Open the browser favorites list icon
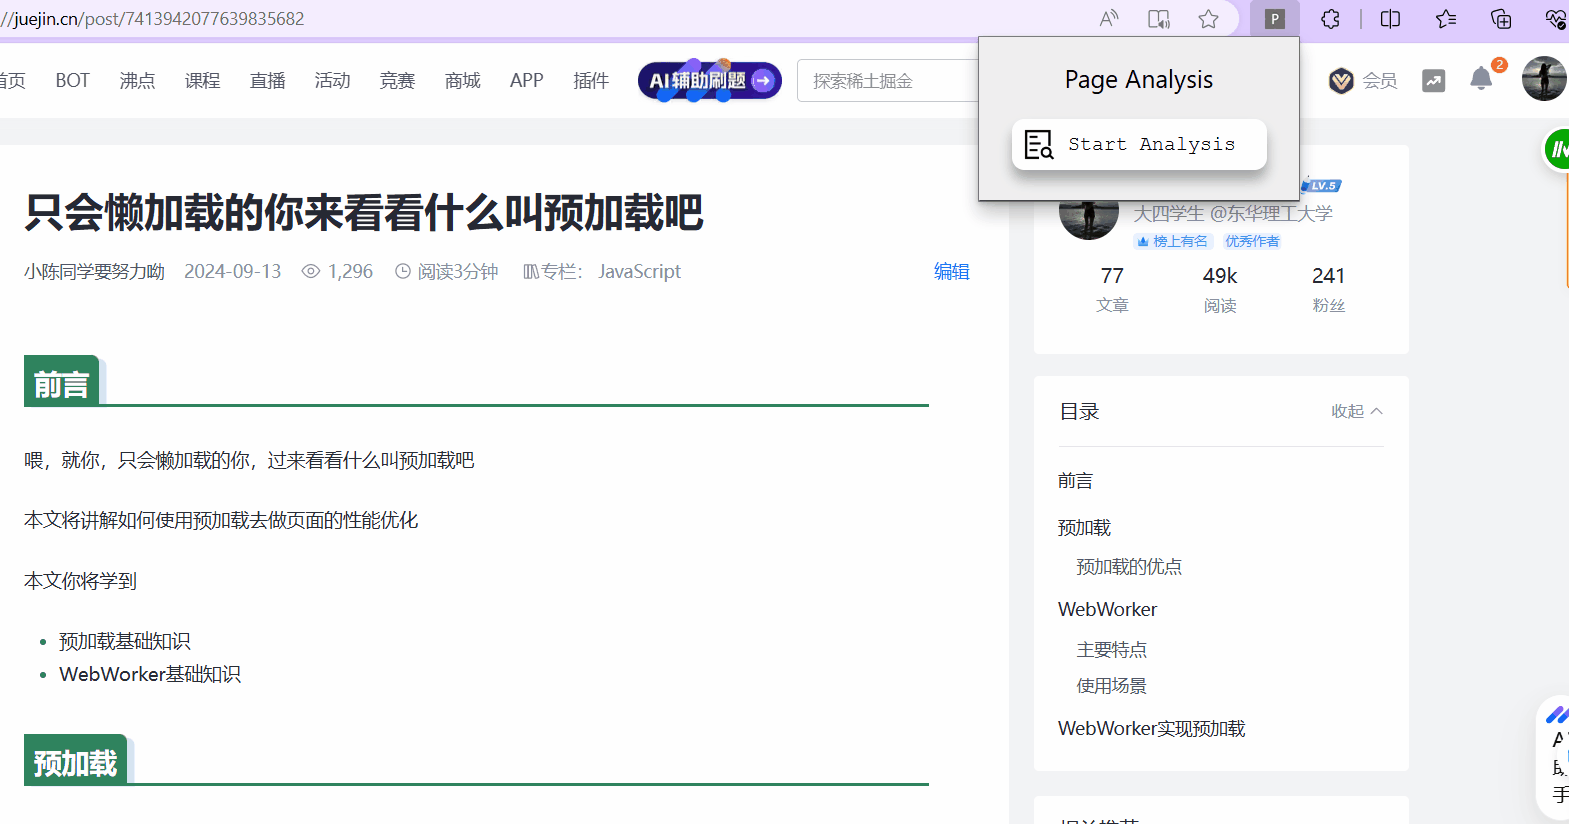Image resolution: width=1569 pixels, height=824 pixels. point(1446,19)
